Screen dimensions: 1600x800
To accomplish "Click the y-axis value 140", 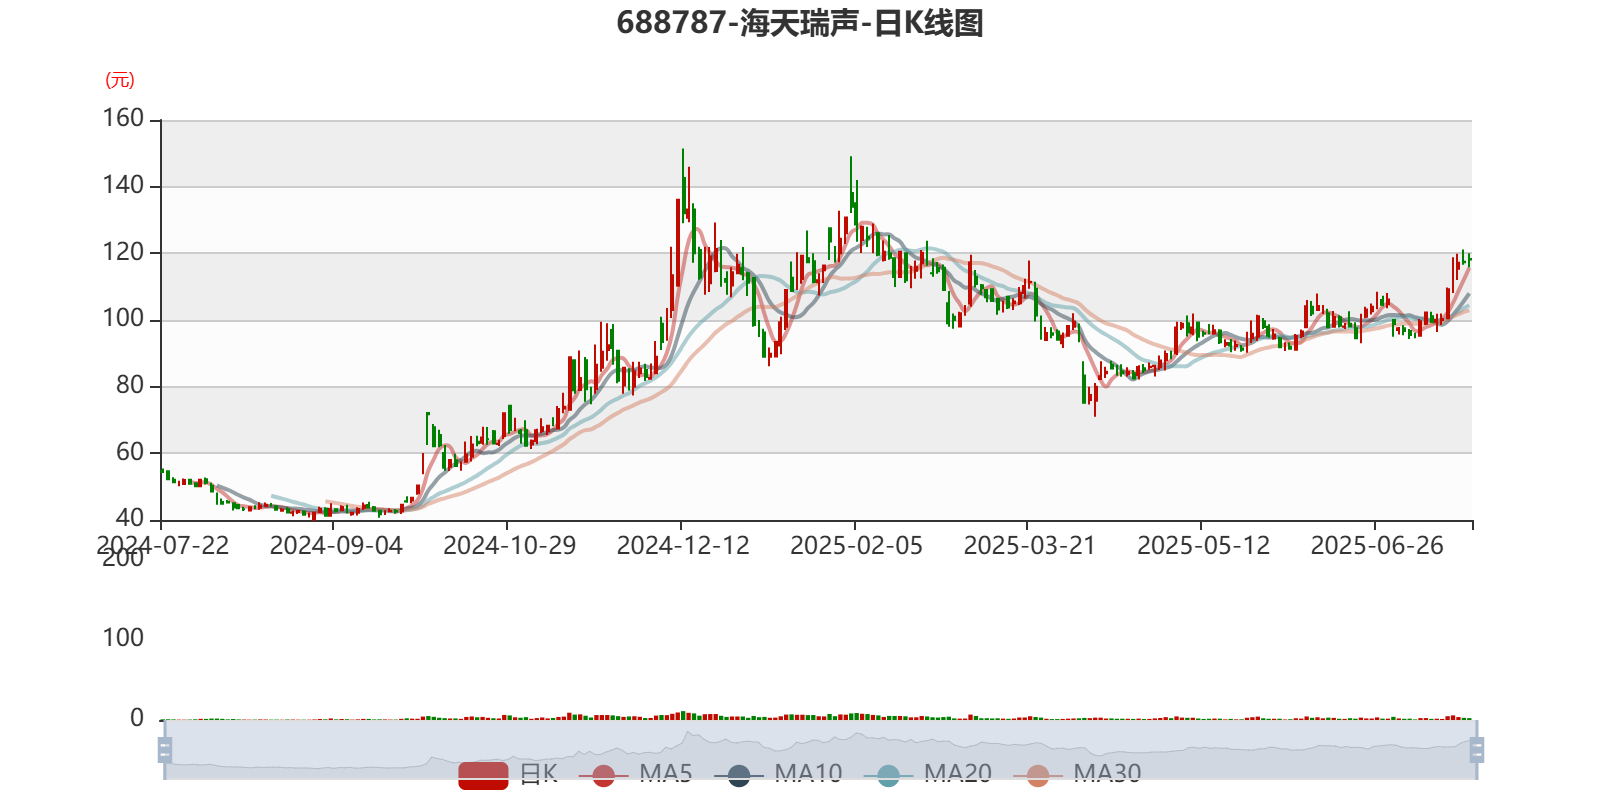I will pos(124,185).
